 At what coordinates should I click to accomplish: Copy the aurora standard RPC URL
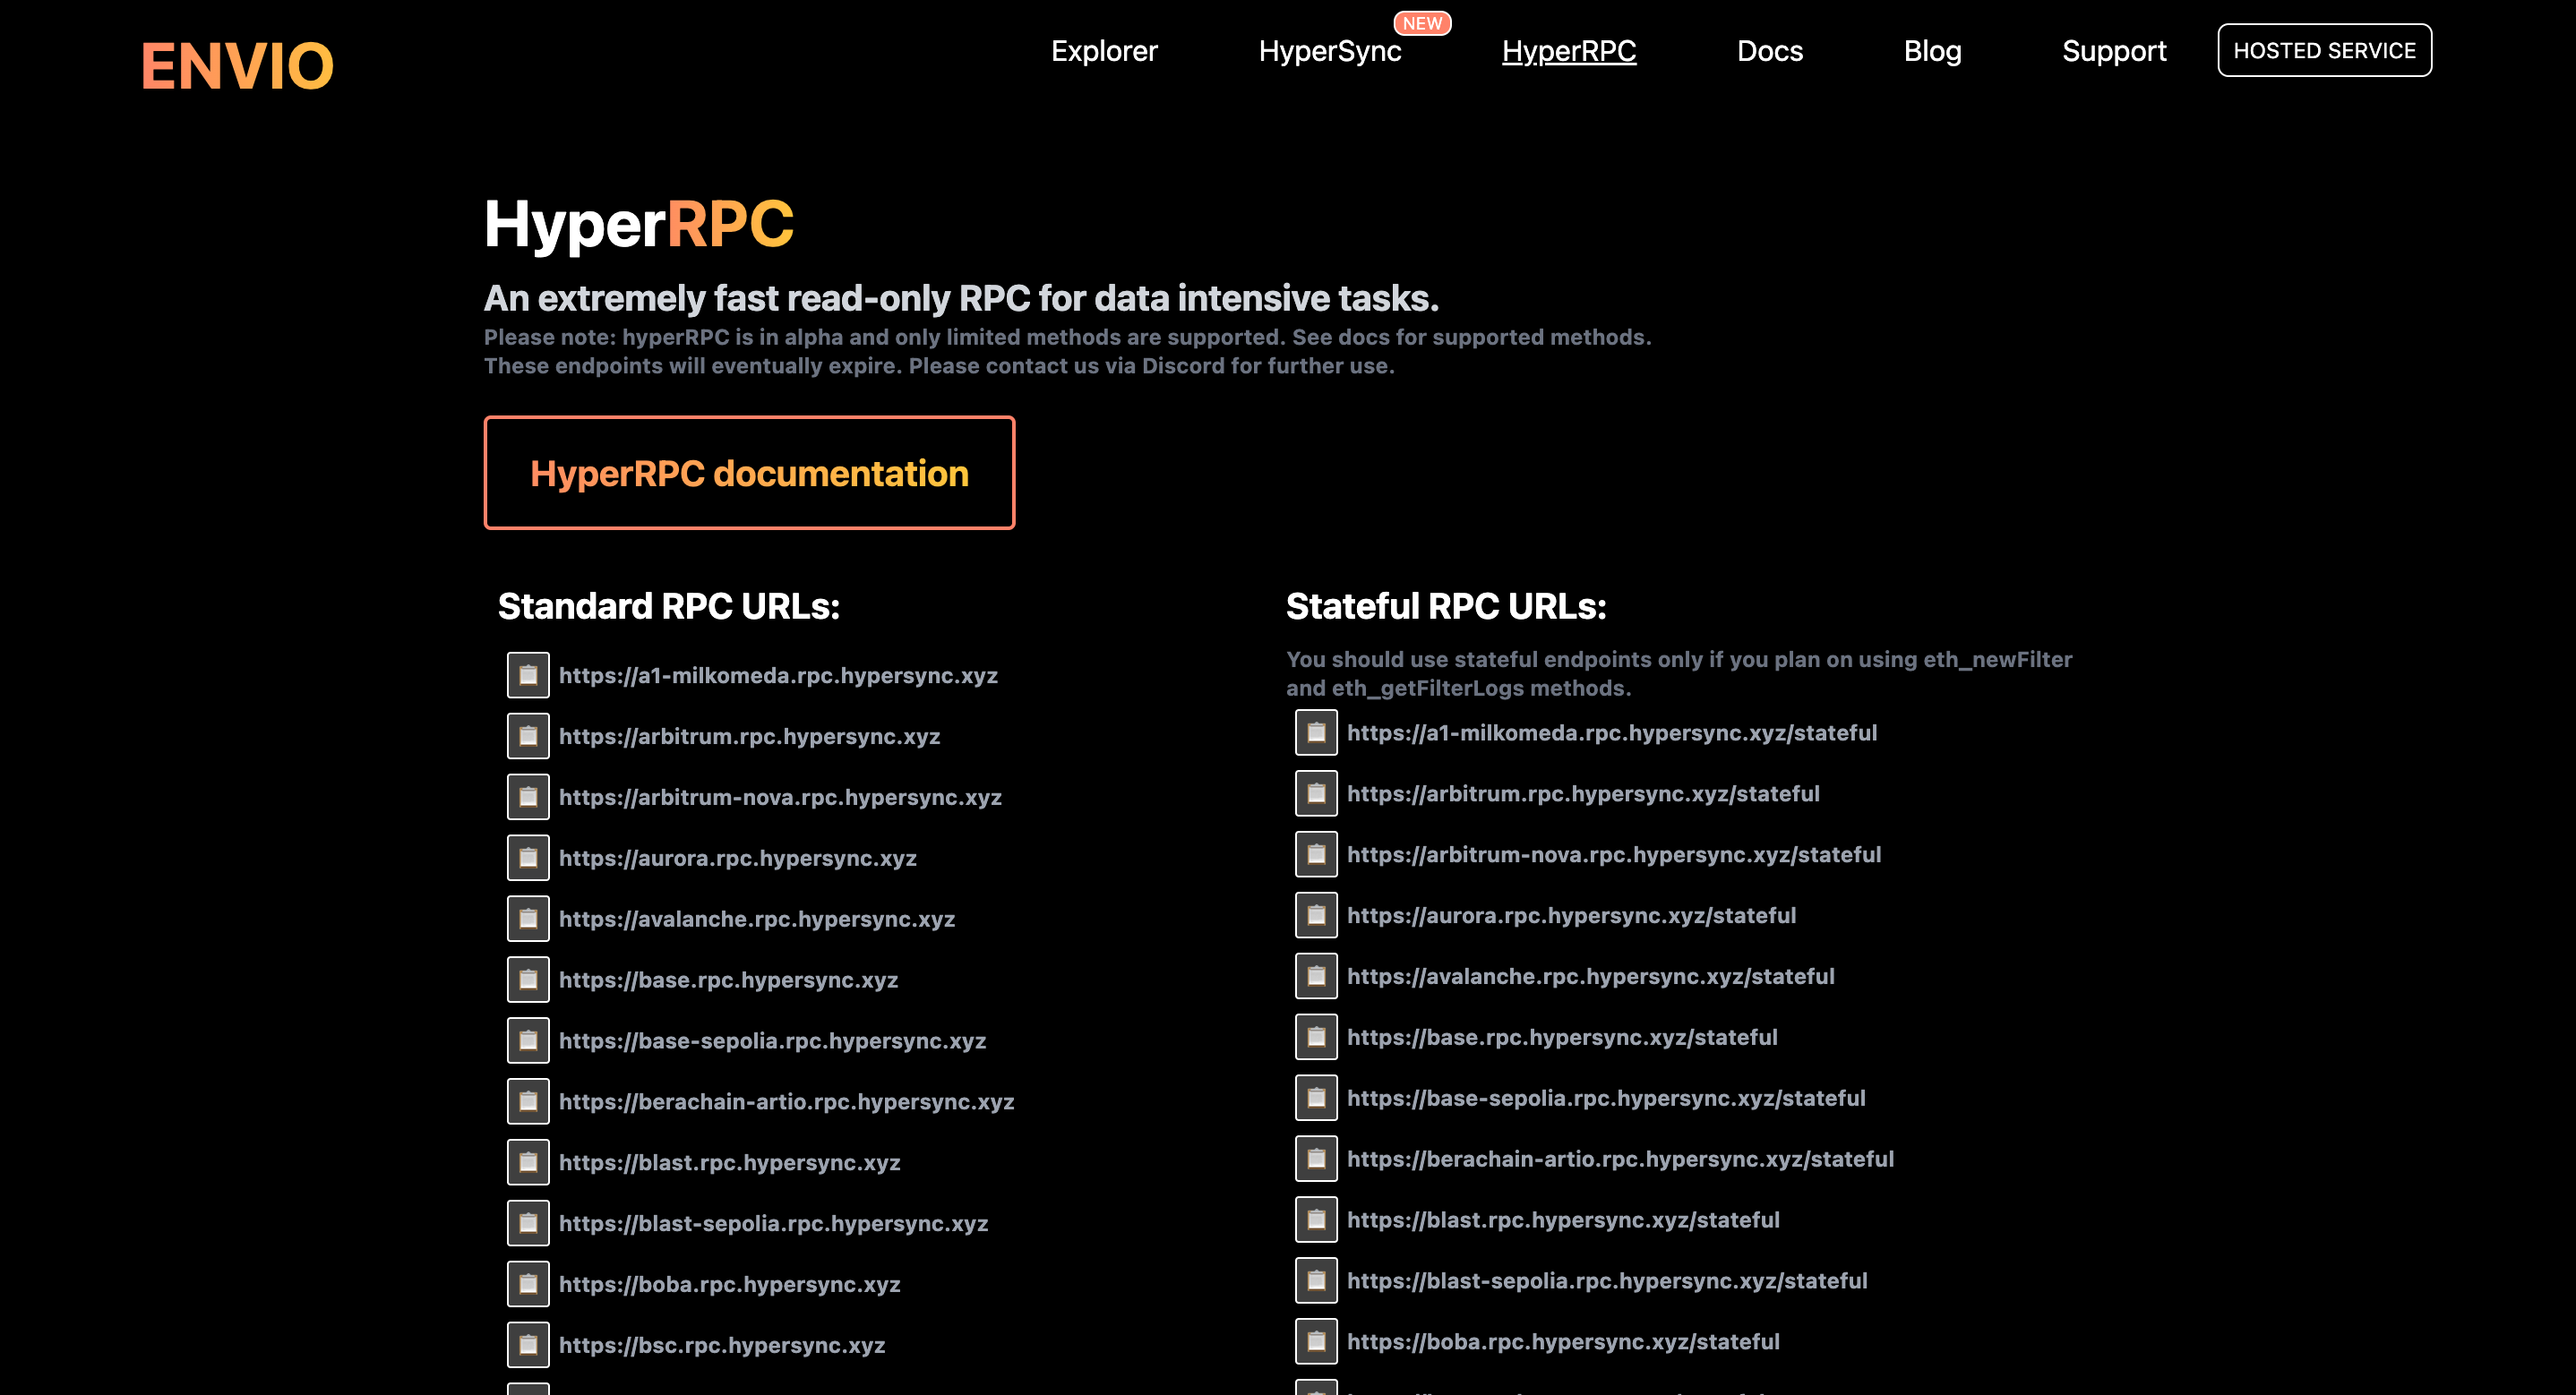[528, 858]
